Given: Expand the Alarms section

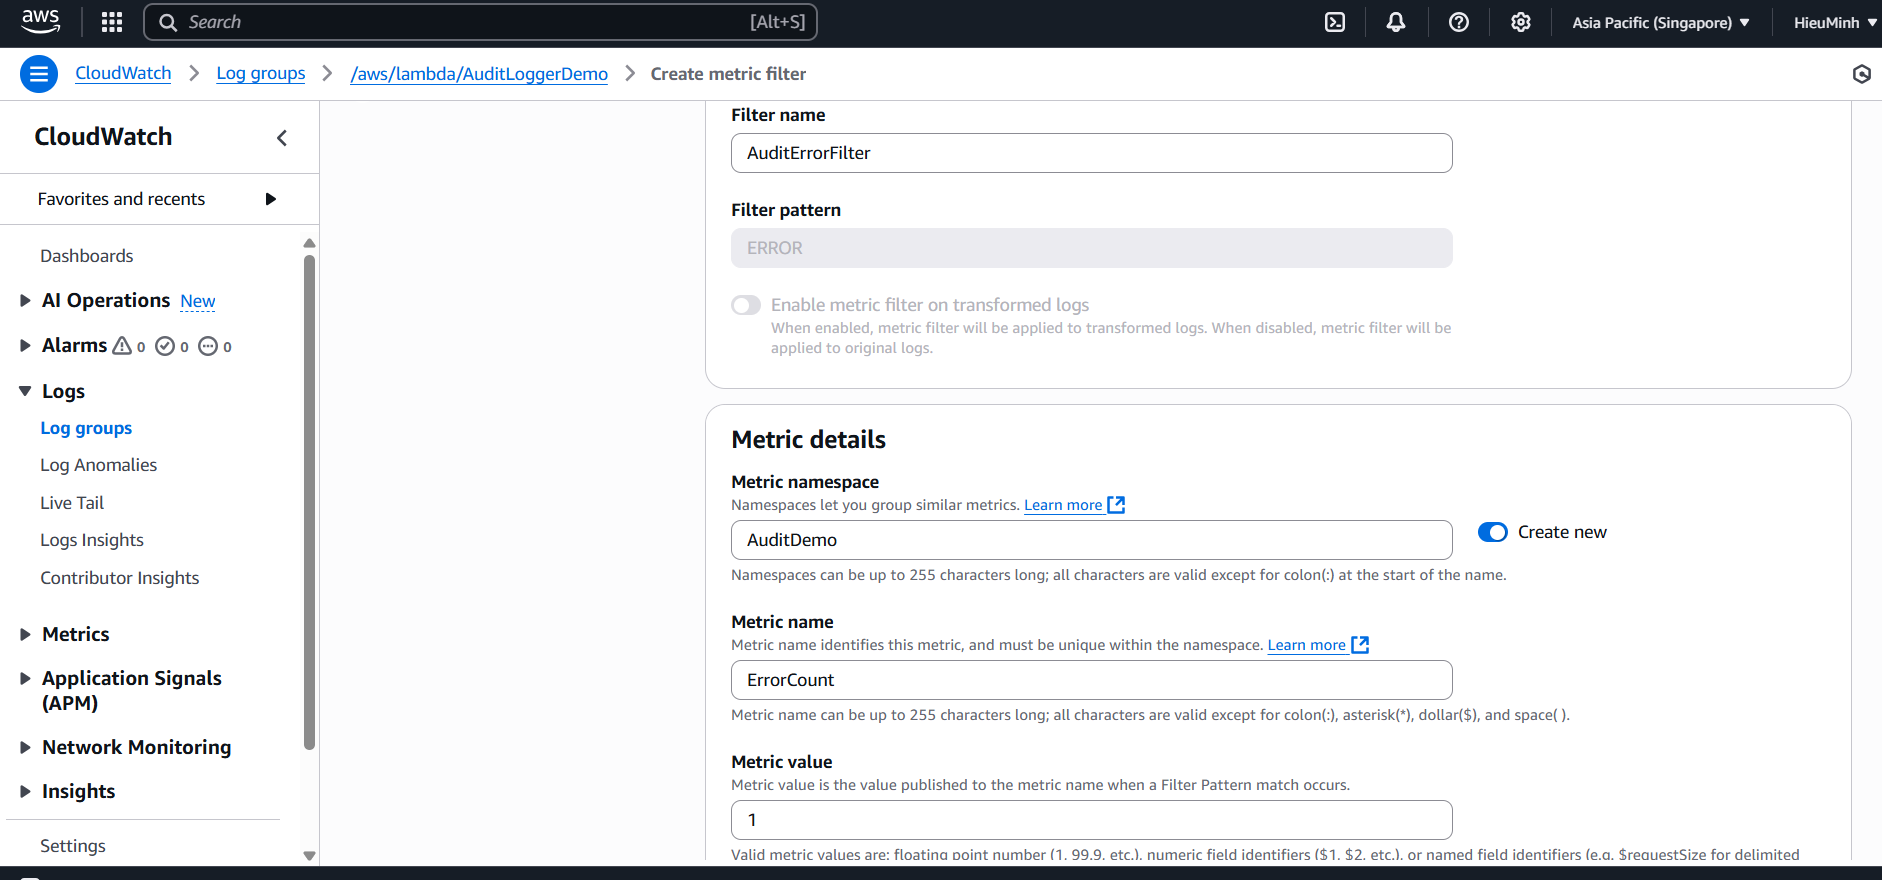Looking at the screenshot, I should (25, 345).
